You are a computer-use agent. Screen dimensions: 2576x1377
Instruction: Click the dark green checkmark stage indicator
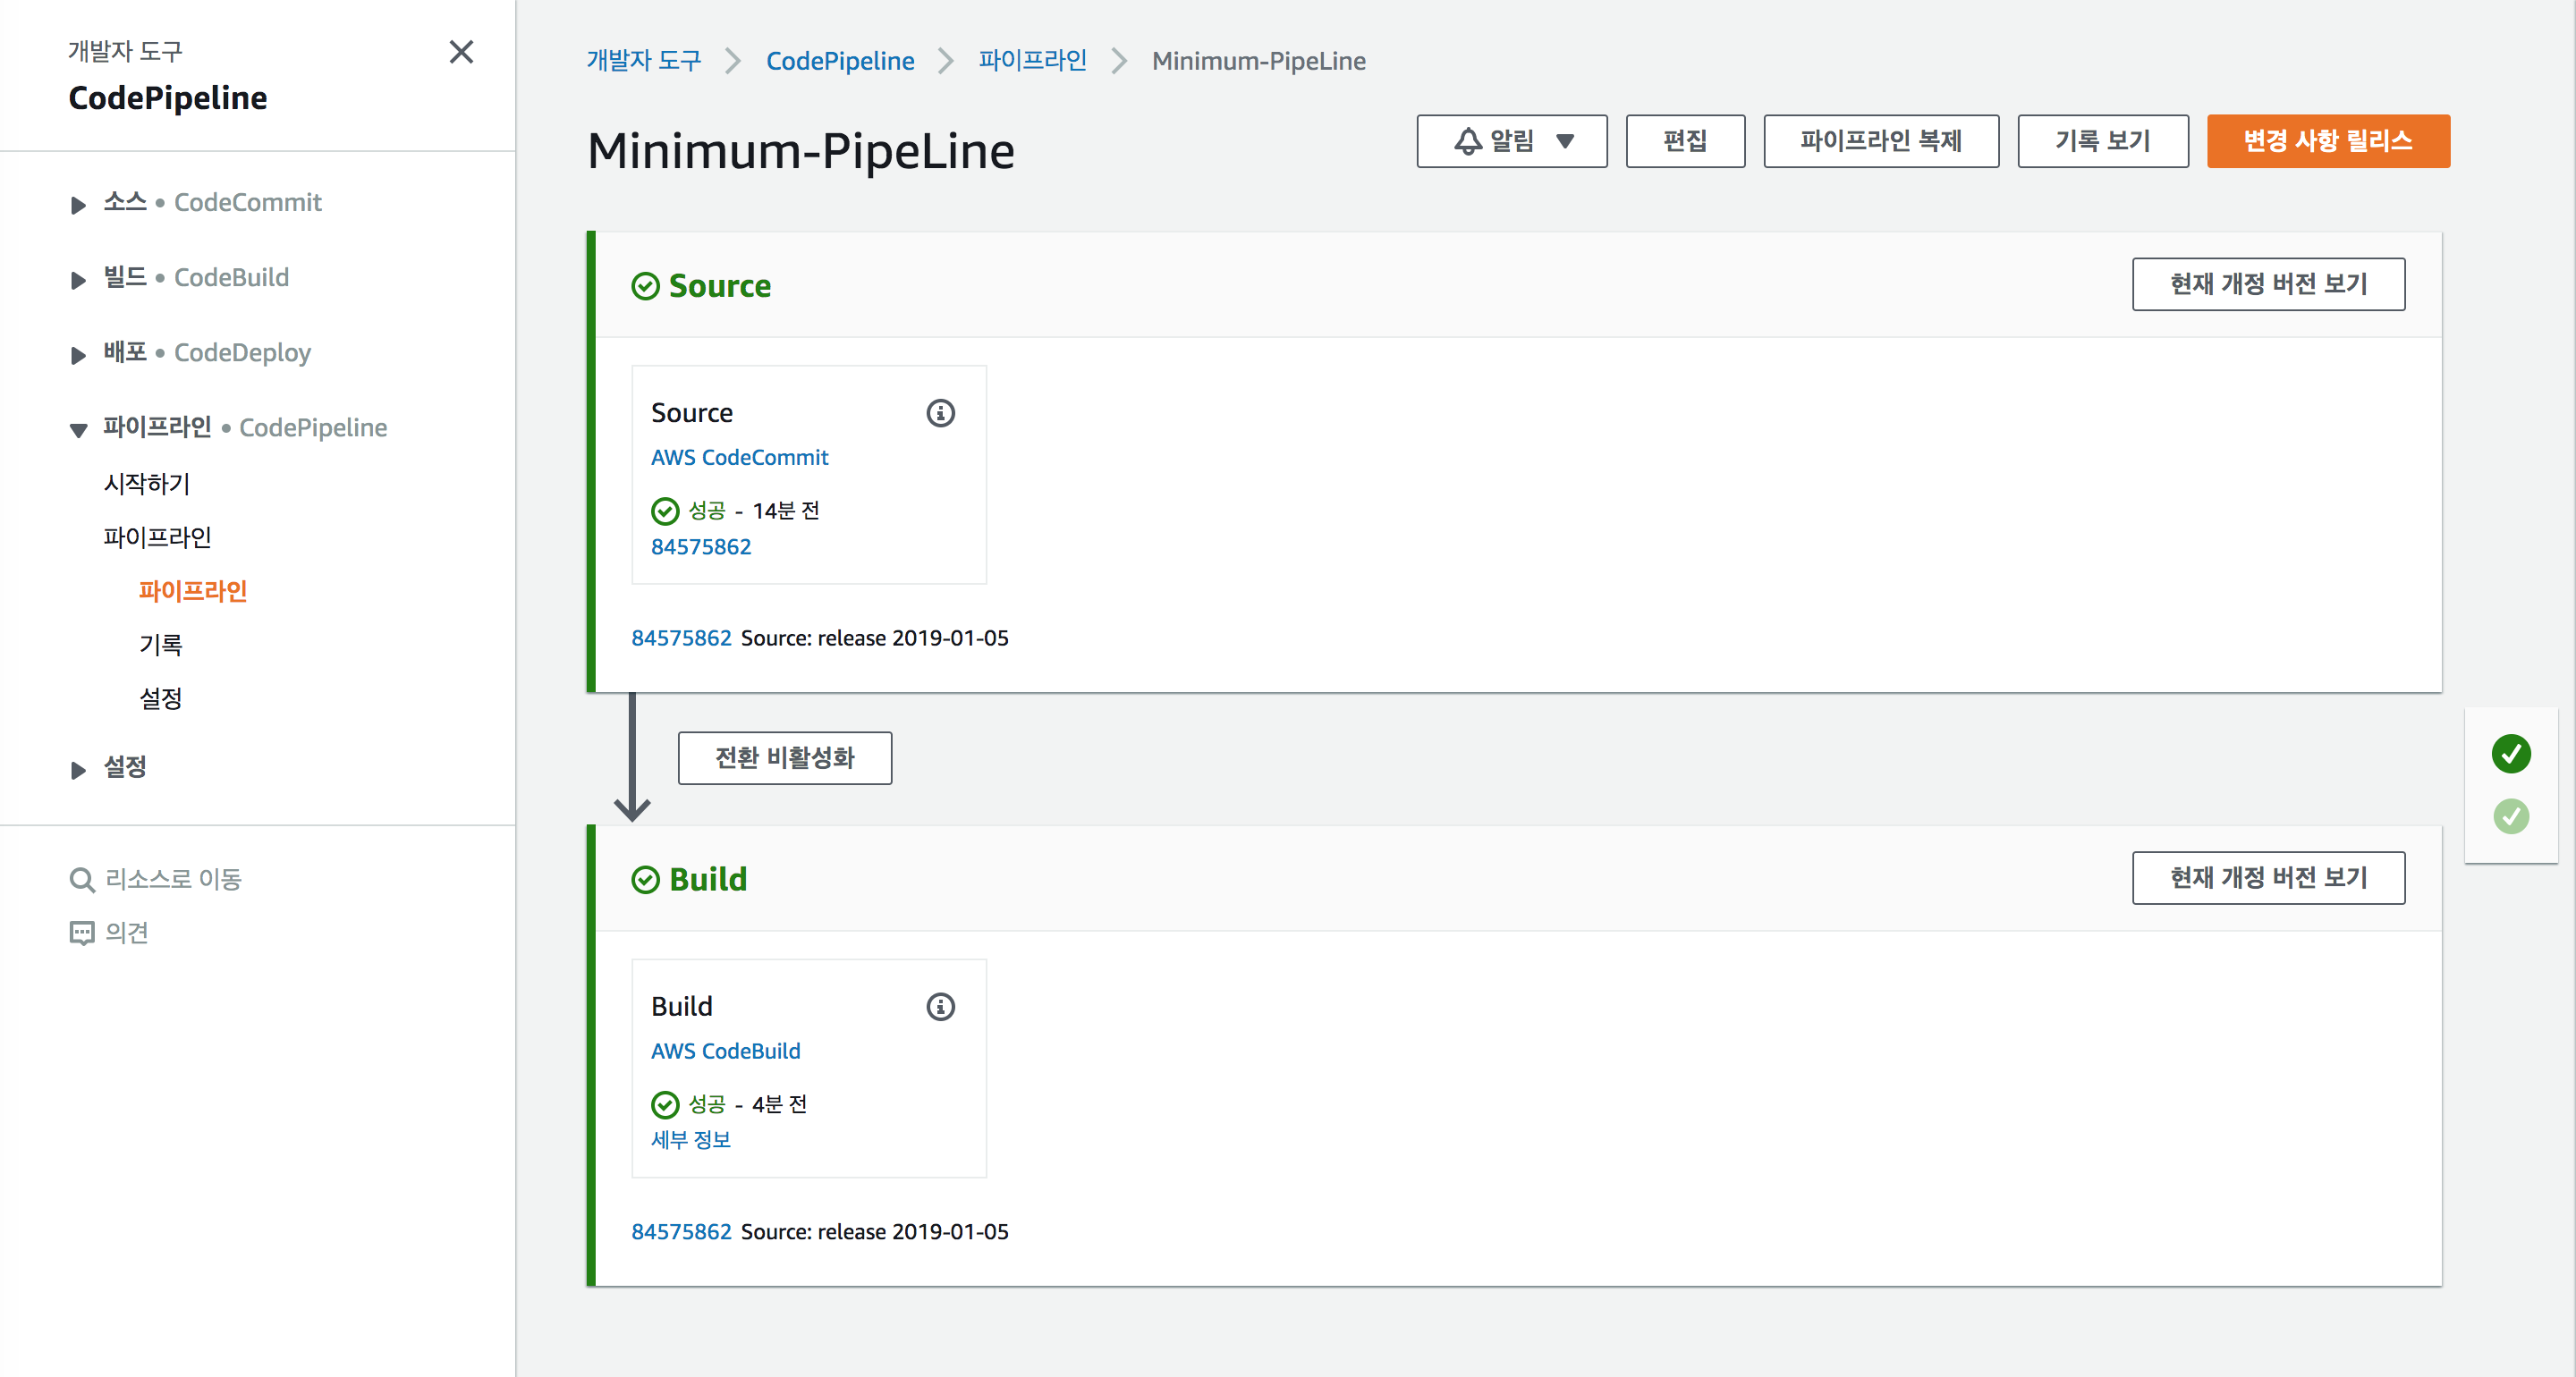pyautogui.click(x=2510, y=754)
